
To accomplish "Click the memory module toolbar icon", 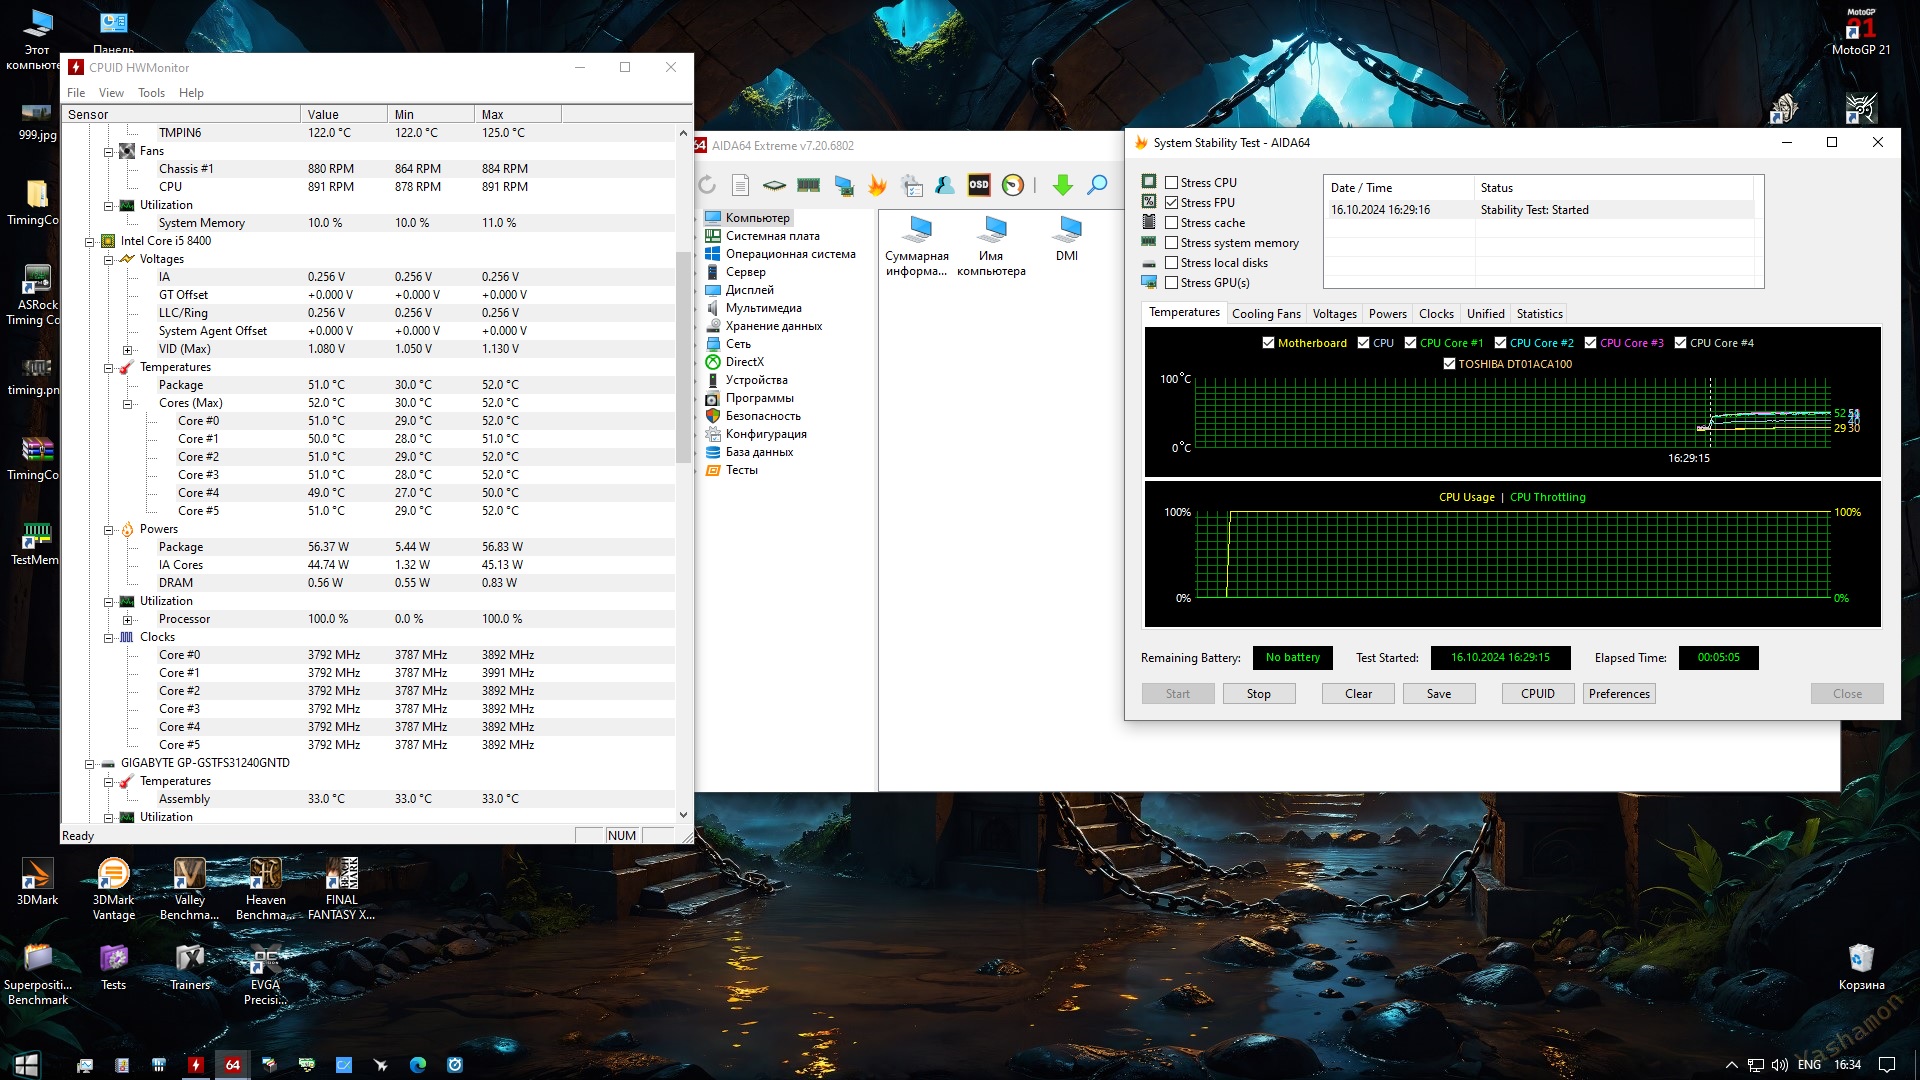I will 808,185.
